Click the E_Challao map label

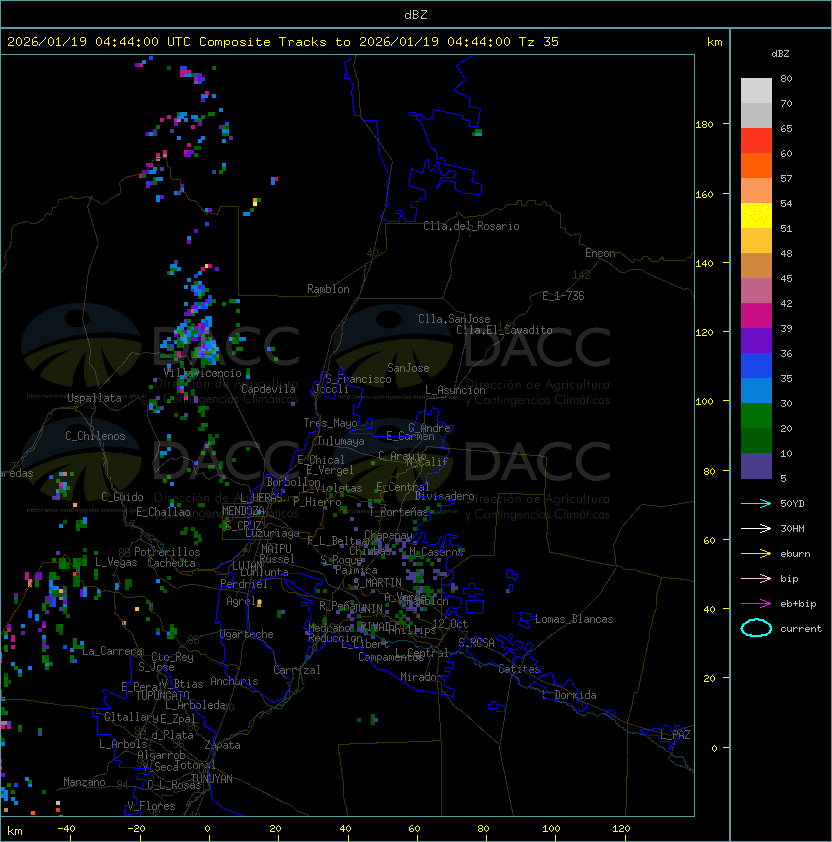(163, 512)
